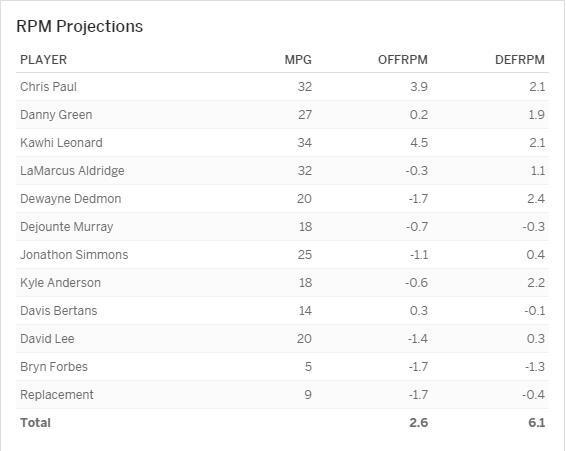Screen dimensions: 566x451
Task: Select Bryn Forbes in the table
Action: pos(54,367)
